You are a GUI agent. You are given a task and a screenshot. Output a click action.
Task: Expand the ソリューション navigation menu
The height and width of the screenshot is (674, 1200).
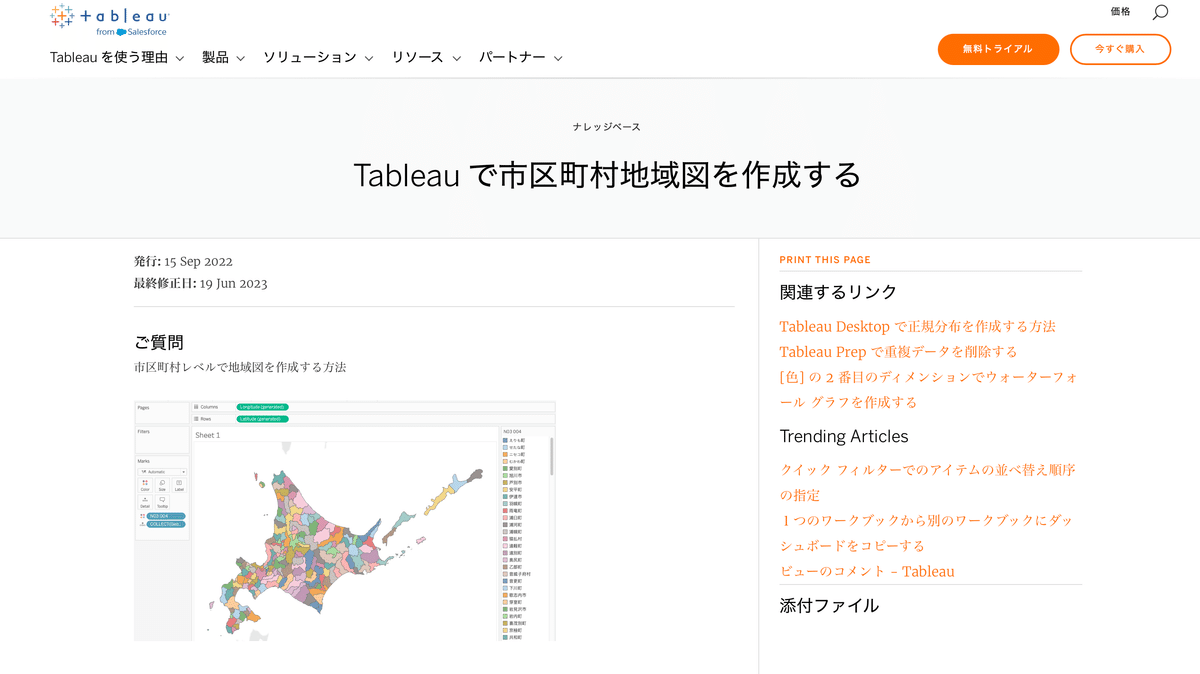click(318, 58)
